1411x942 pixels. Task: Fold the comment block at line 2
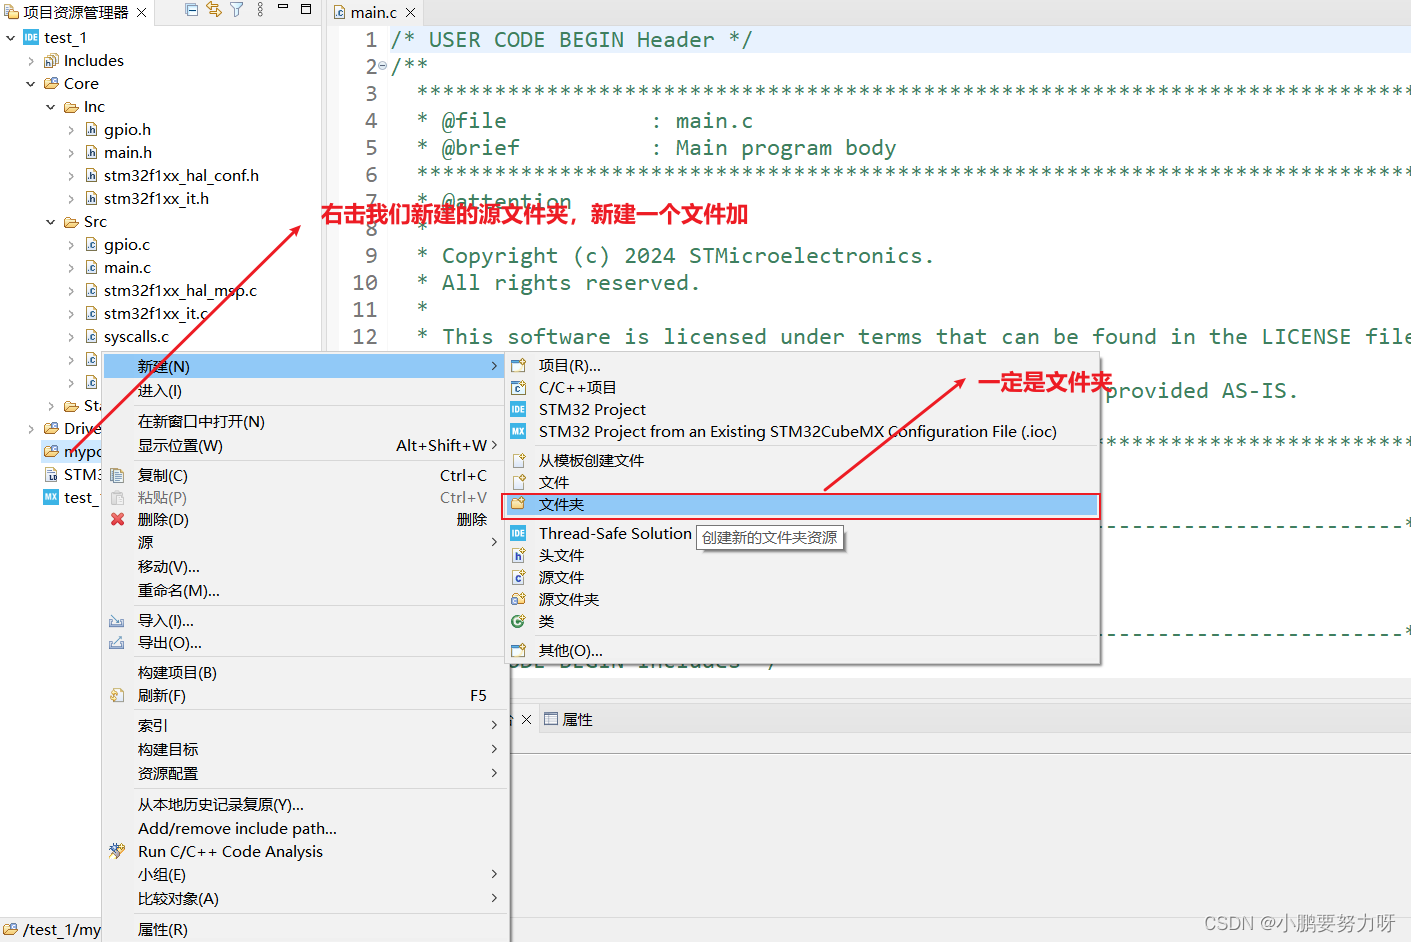383,66
